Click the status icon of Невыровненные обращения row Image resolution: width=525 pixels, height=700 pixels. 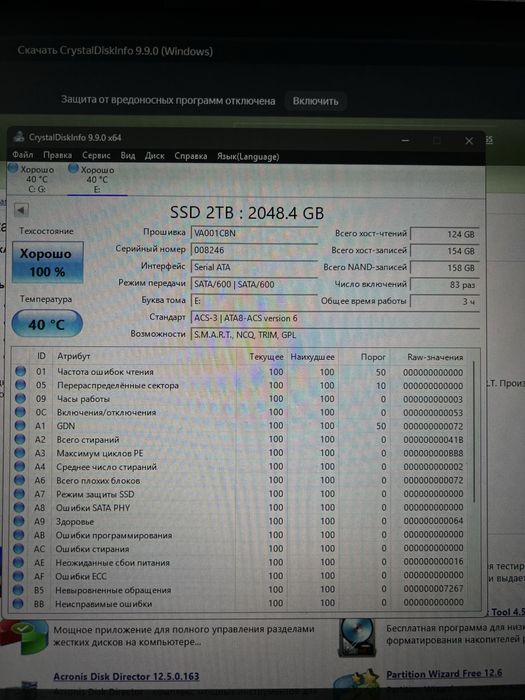point(18,590)
